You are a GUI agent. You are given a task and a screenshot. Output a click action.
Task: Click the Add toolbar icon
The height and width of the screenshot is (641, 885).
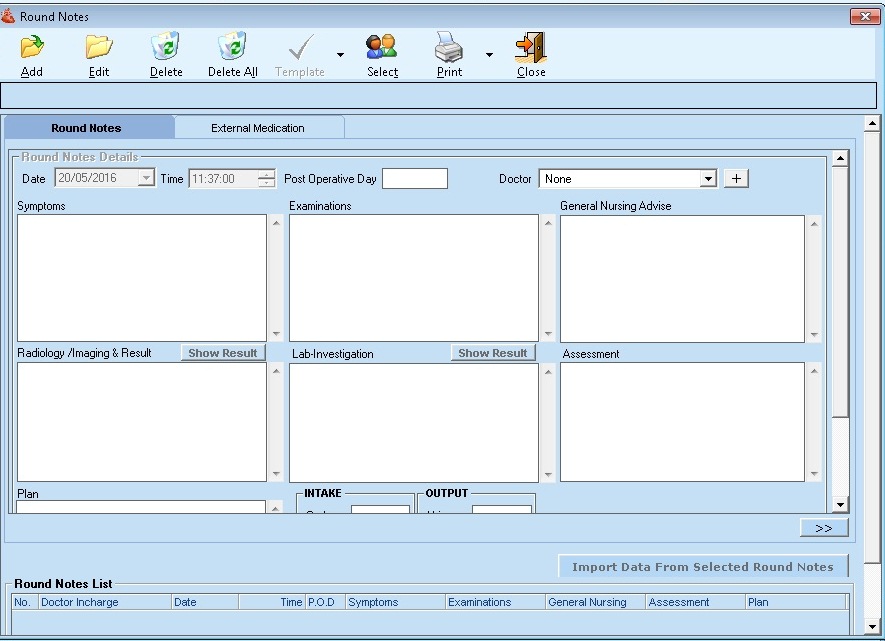point(32,47)
